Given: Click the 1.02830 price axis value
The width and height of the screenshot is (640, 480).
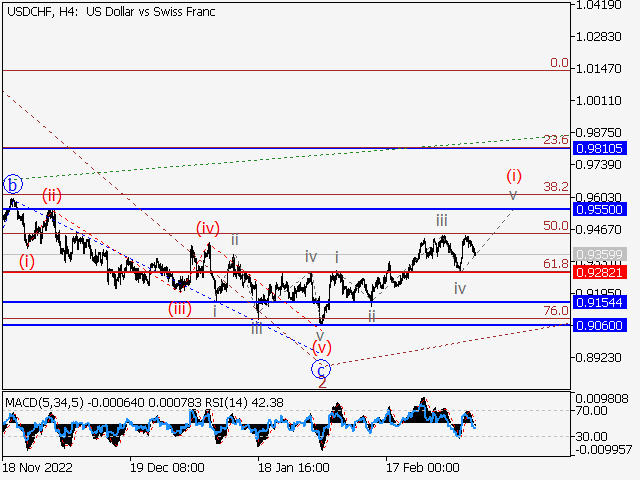Looking at the screenshot, I should 598,37.
